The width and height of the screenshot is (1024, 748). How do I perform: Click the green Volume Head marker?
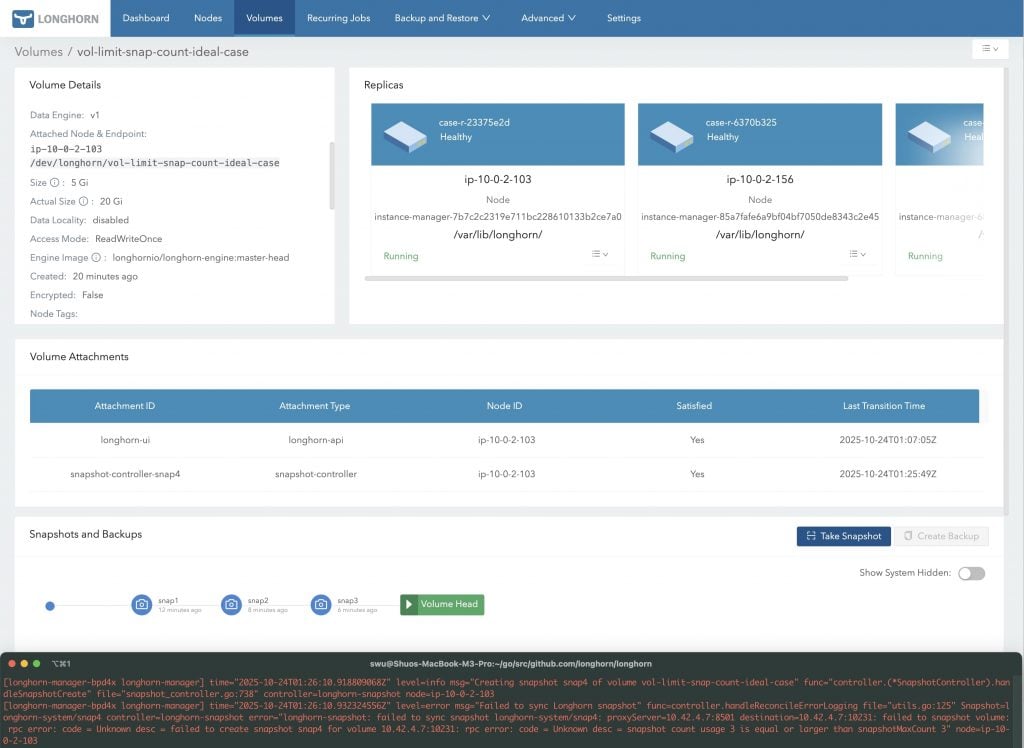point(442,604)
